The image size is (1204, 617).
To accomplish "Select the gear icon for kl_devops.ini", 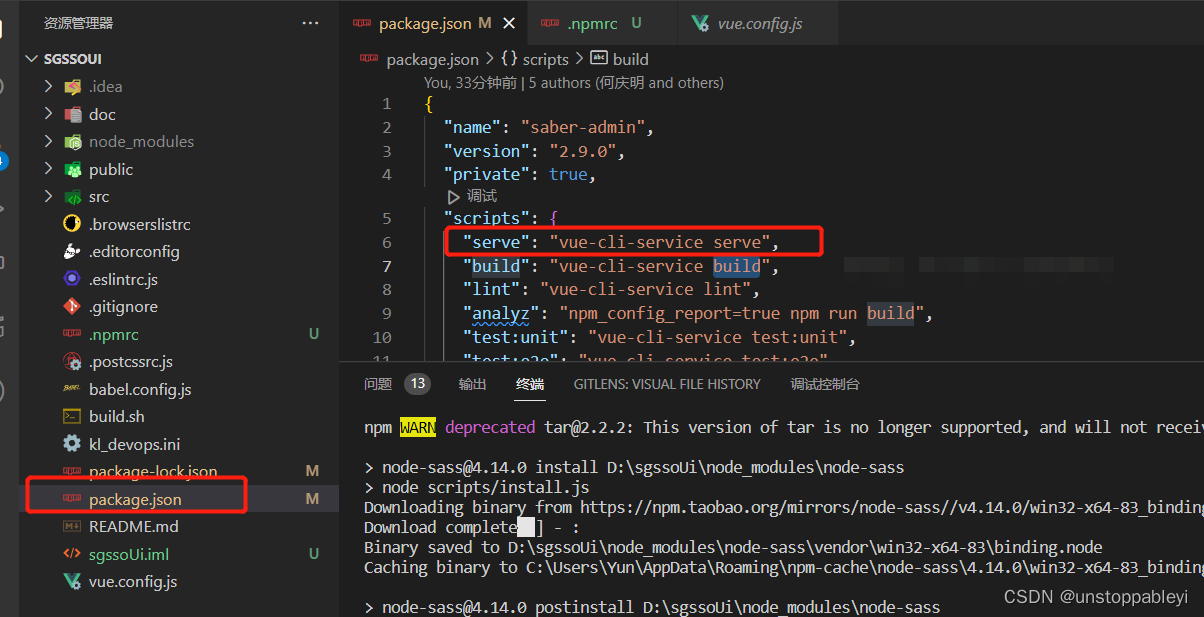I will [x=73, y=443].
